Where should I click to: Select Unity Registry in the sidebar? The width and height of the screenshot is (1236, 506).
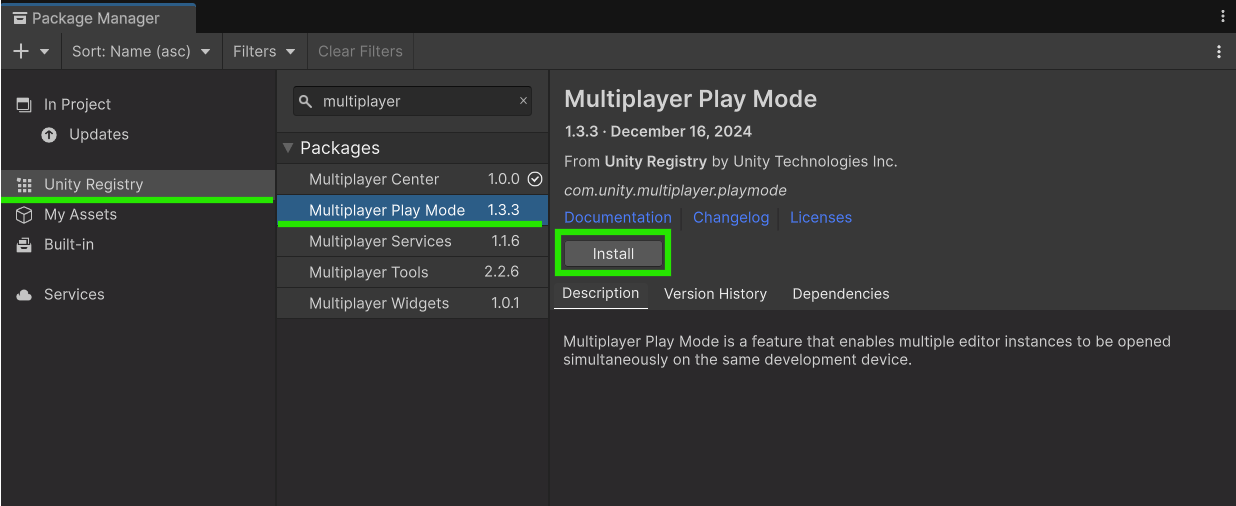pos(138,184)
